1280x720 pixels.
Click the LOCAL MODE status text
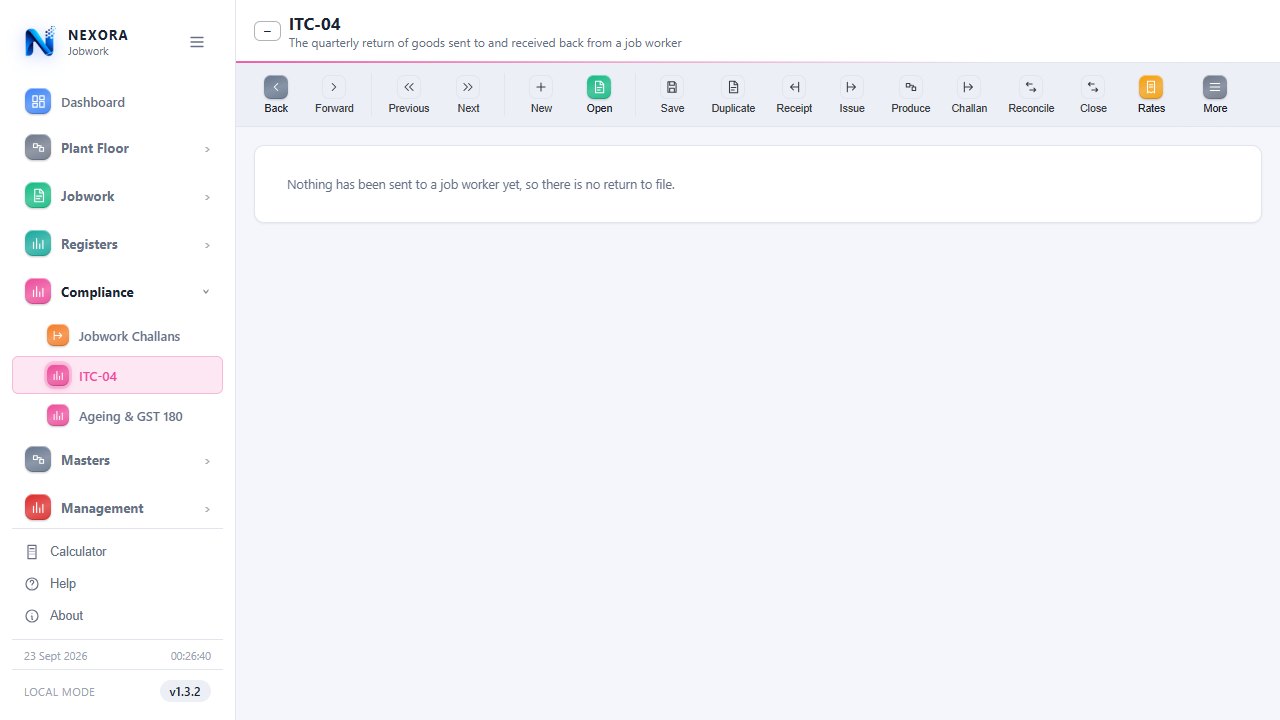(60, 692)
